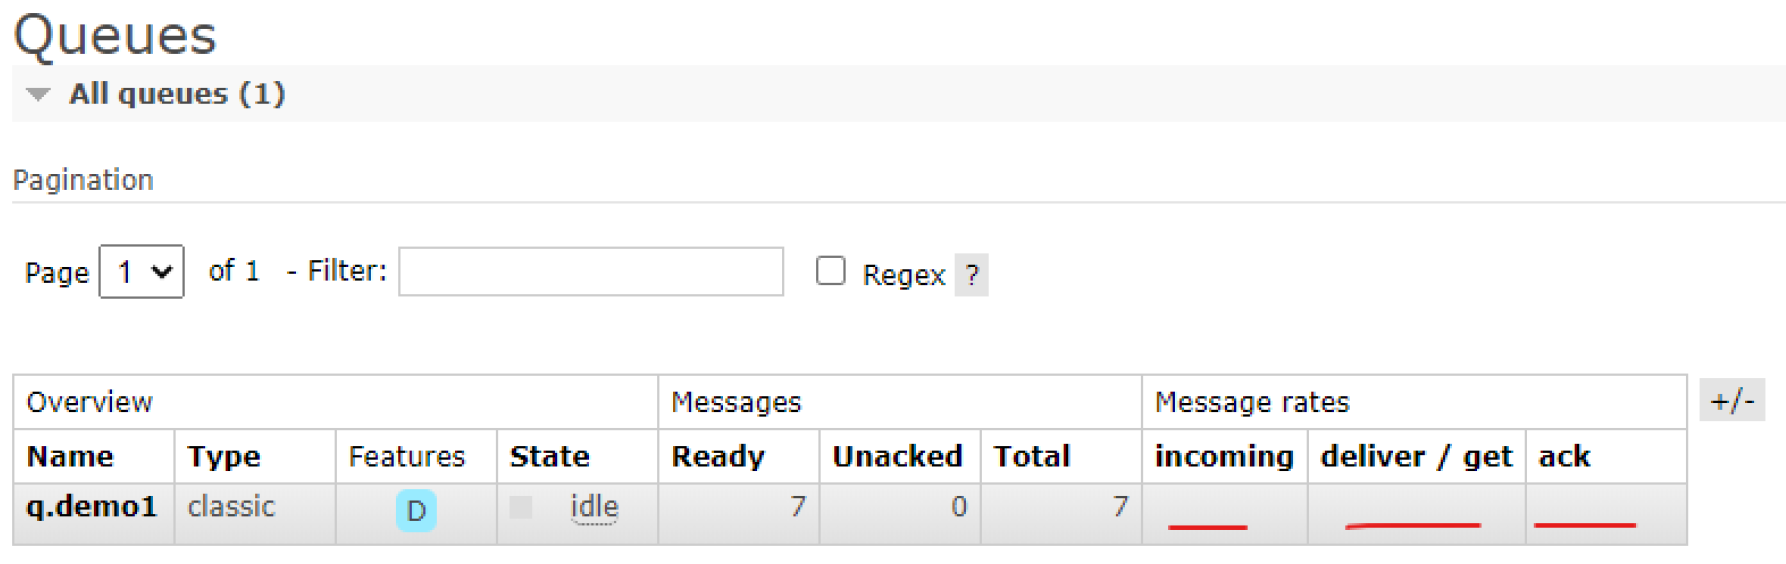The width and height of the screenshot is (1786, 564).
Task: Click the Filter text input field
Action: (590, 272)
